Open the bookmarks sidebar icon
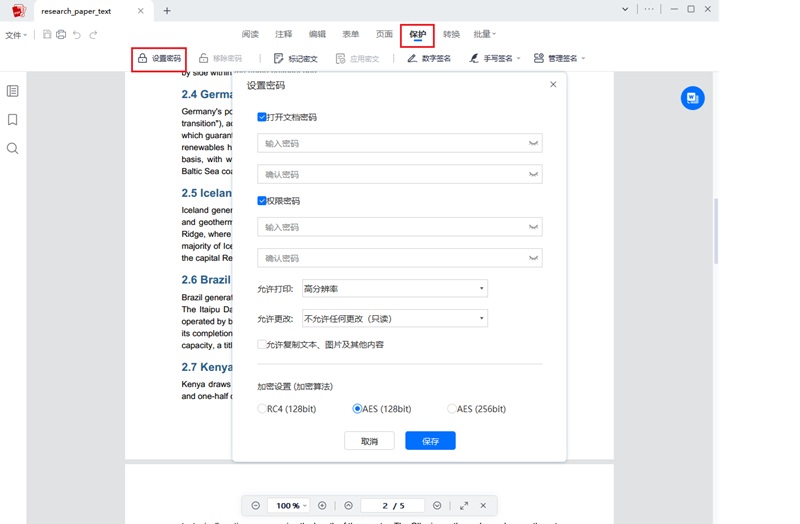The width and height of the screenshot is (800, 524). tap(13, 119)
